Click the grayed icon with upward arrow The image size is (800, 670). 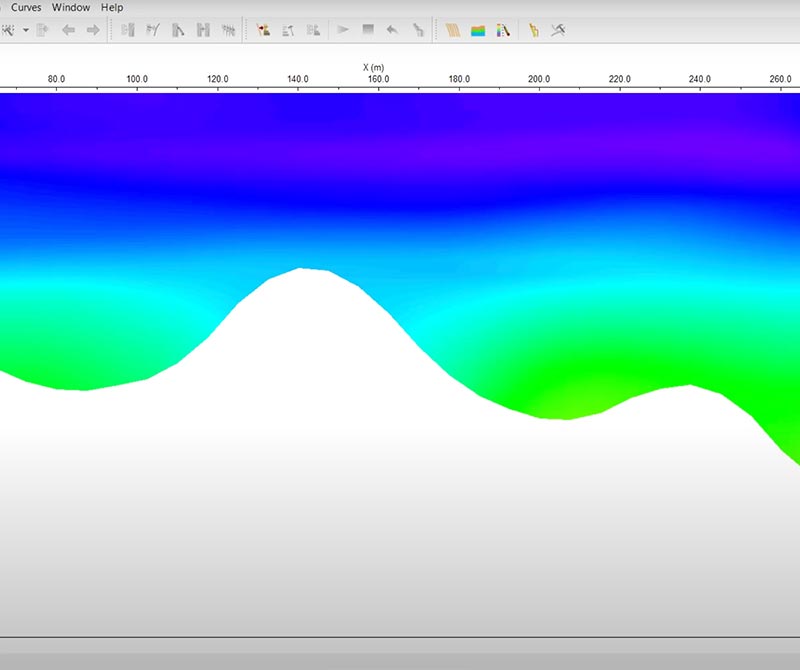point(288,30)
